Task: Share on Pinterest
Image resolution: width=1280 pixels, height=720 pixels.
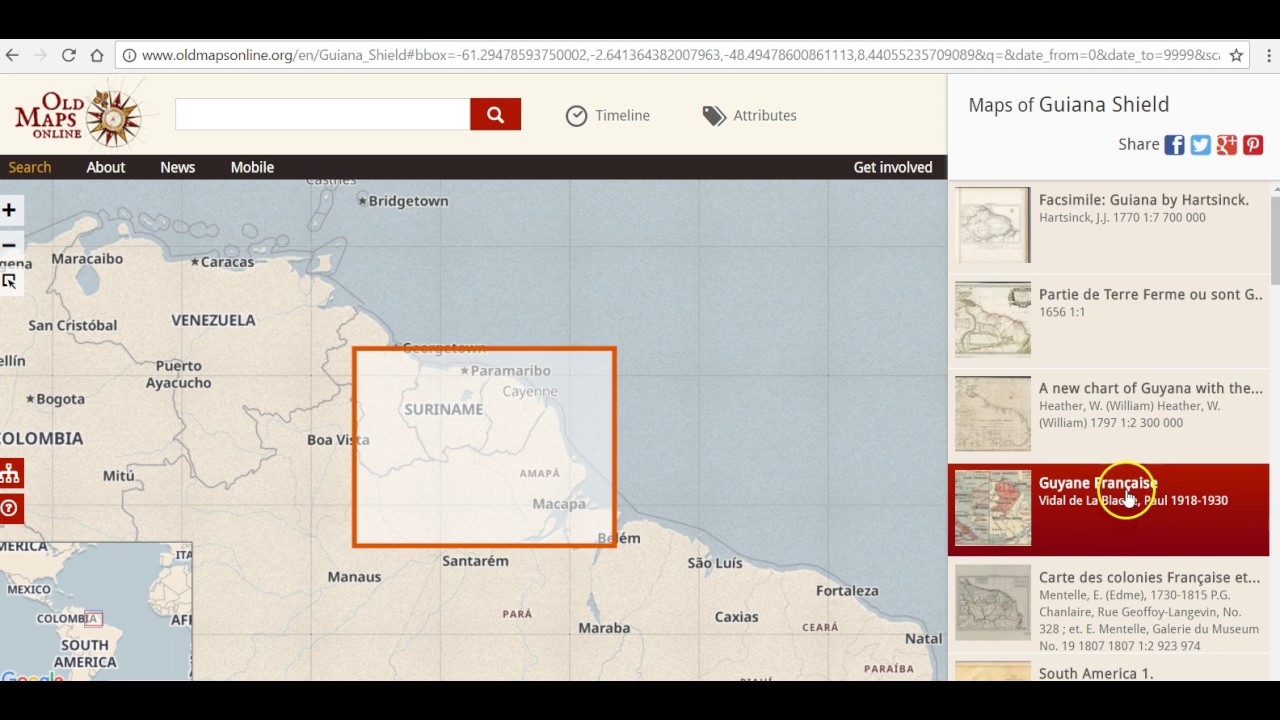Action: (x=1253, y=145)
